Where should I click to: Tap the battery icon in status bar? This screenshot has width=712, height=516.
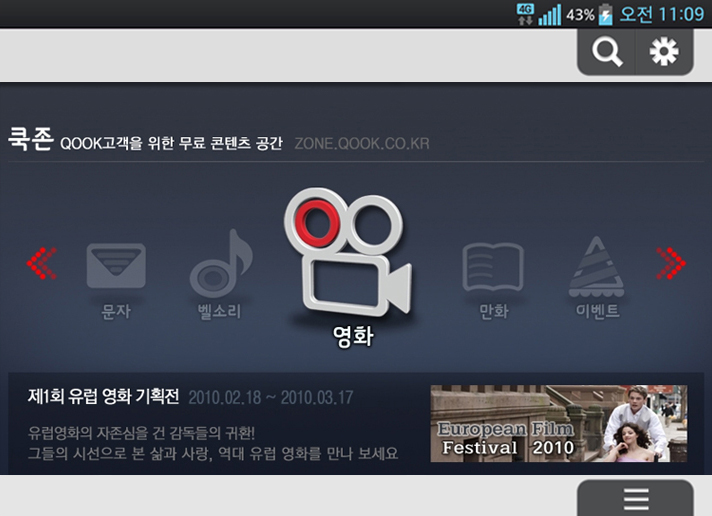pos(606,14)
